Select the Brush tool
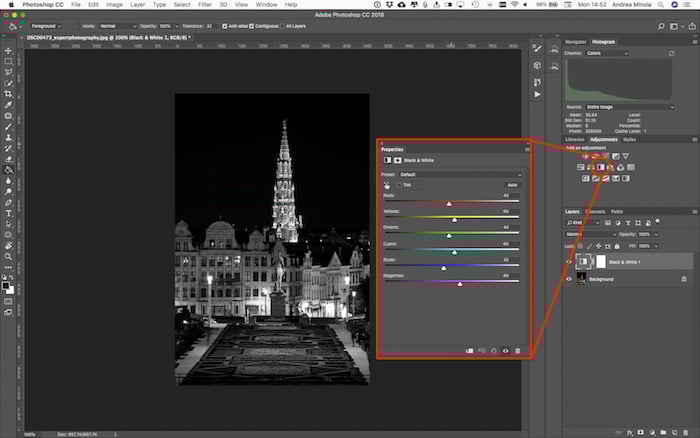 click(8, 127)
